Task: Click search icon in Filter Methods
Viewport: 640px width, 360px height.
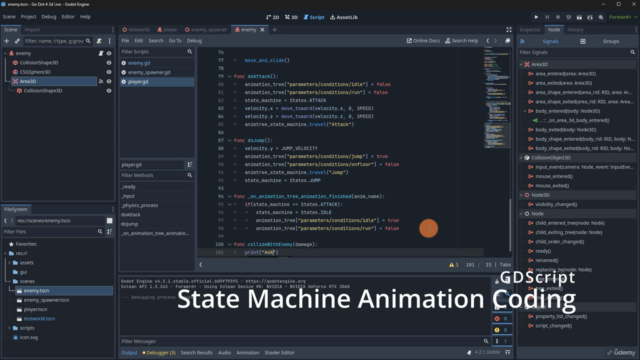Action: point(190,175)
